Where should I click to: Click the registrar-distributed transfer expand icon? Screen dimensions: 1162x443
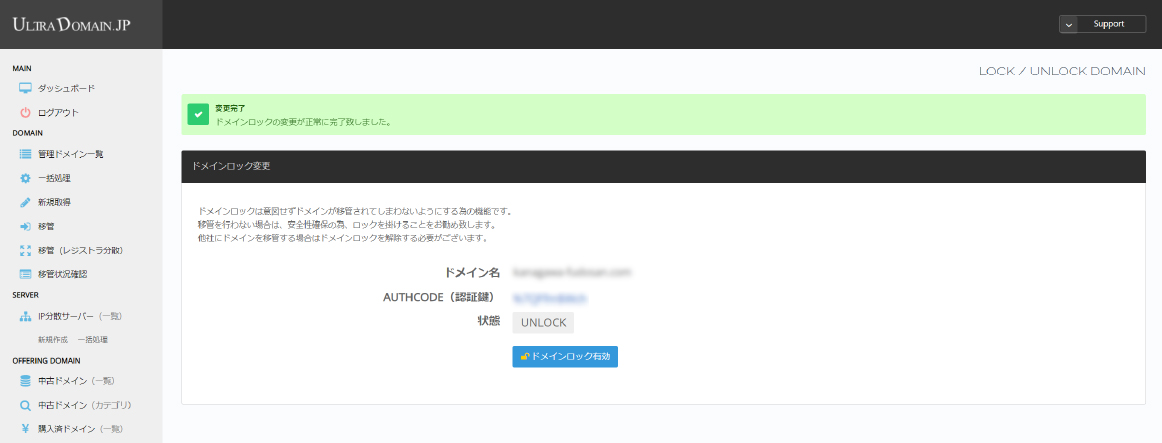pos(25,250)
